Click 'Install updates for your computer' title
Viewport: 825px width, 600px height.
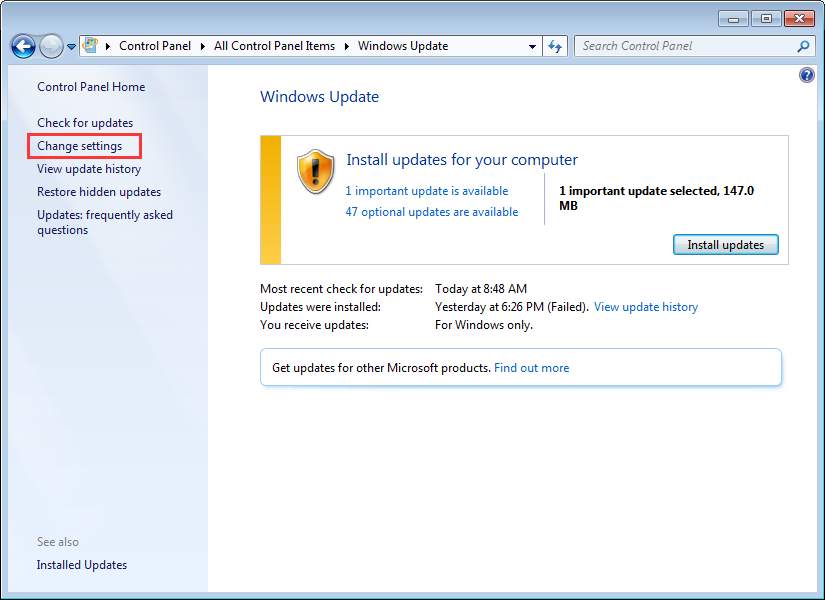pos(462,159)
